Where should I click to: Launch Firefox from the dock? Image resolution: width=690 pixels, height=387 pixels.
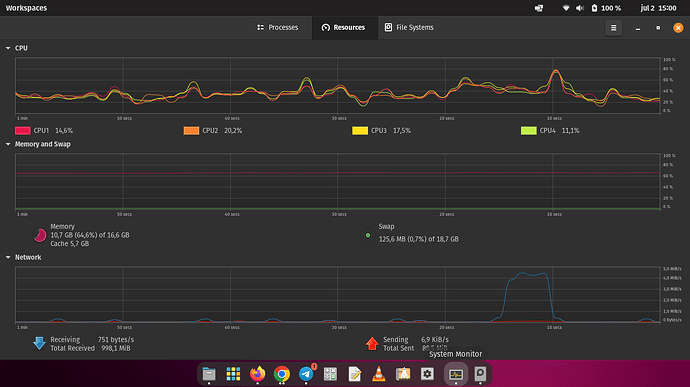coord(257,374)
